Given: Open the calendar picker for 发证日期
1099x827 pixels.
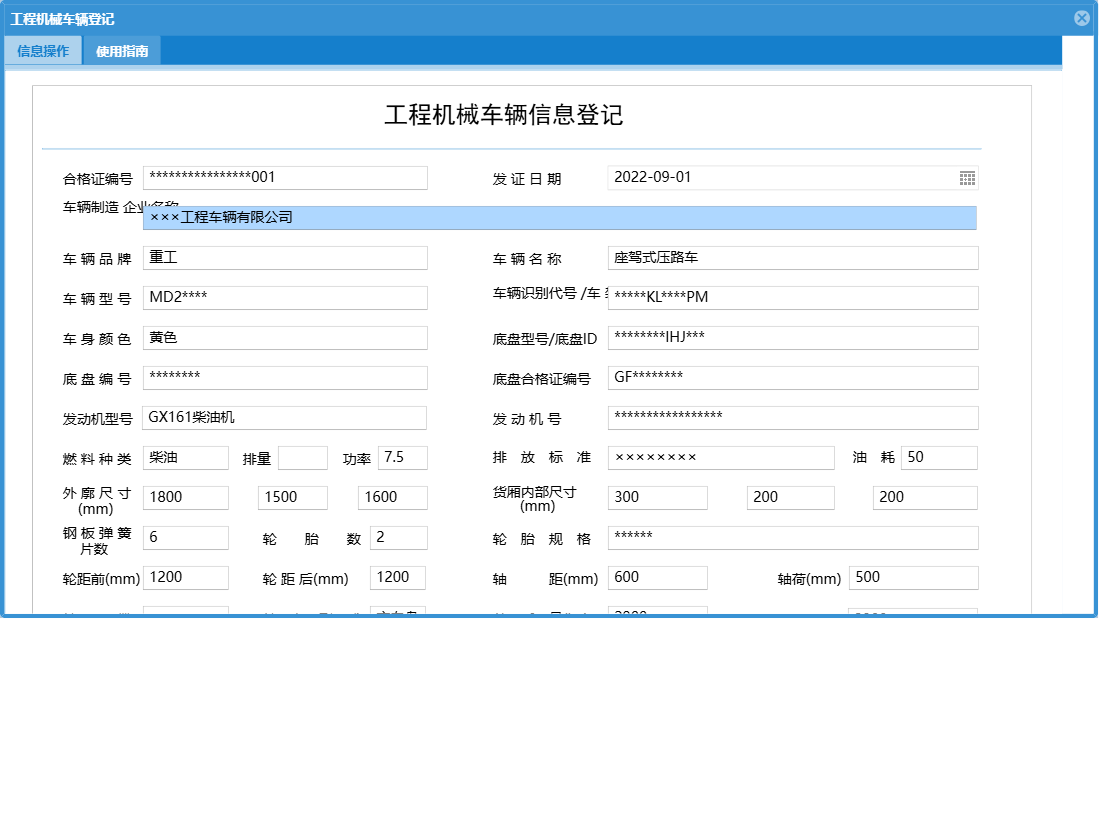Looking at the screenshot, I should [968, 177].
